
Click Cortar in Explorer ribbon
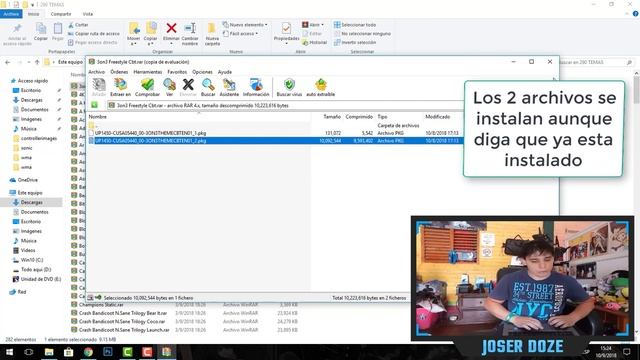[78, 25]
